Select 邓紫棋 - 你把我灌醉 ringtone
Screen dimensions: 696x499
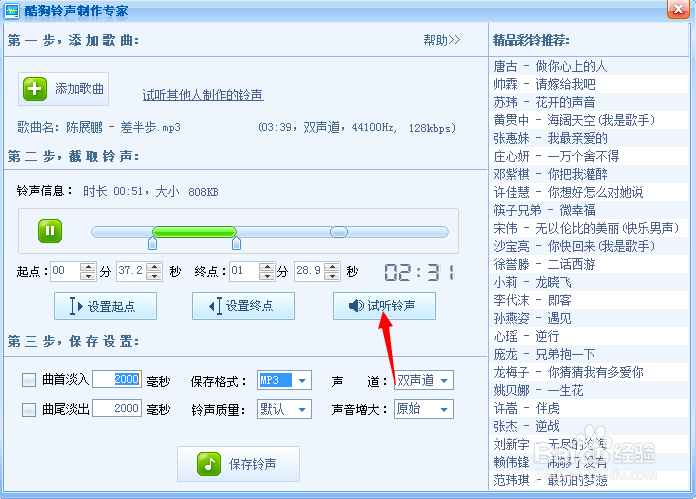pos(588,174)
